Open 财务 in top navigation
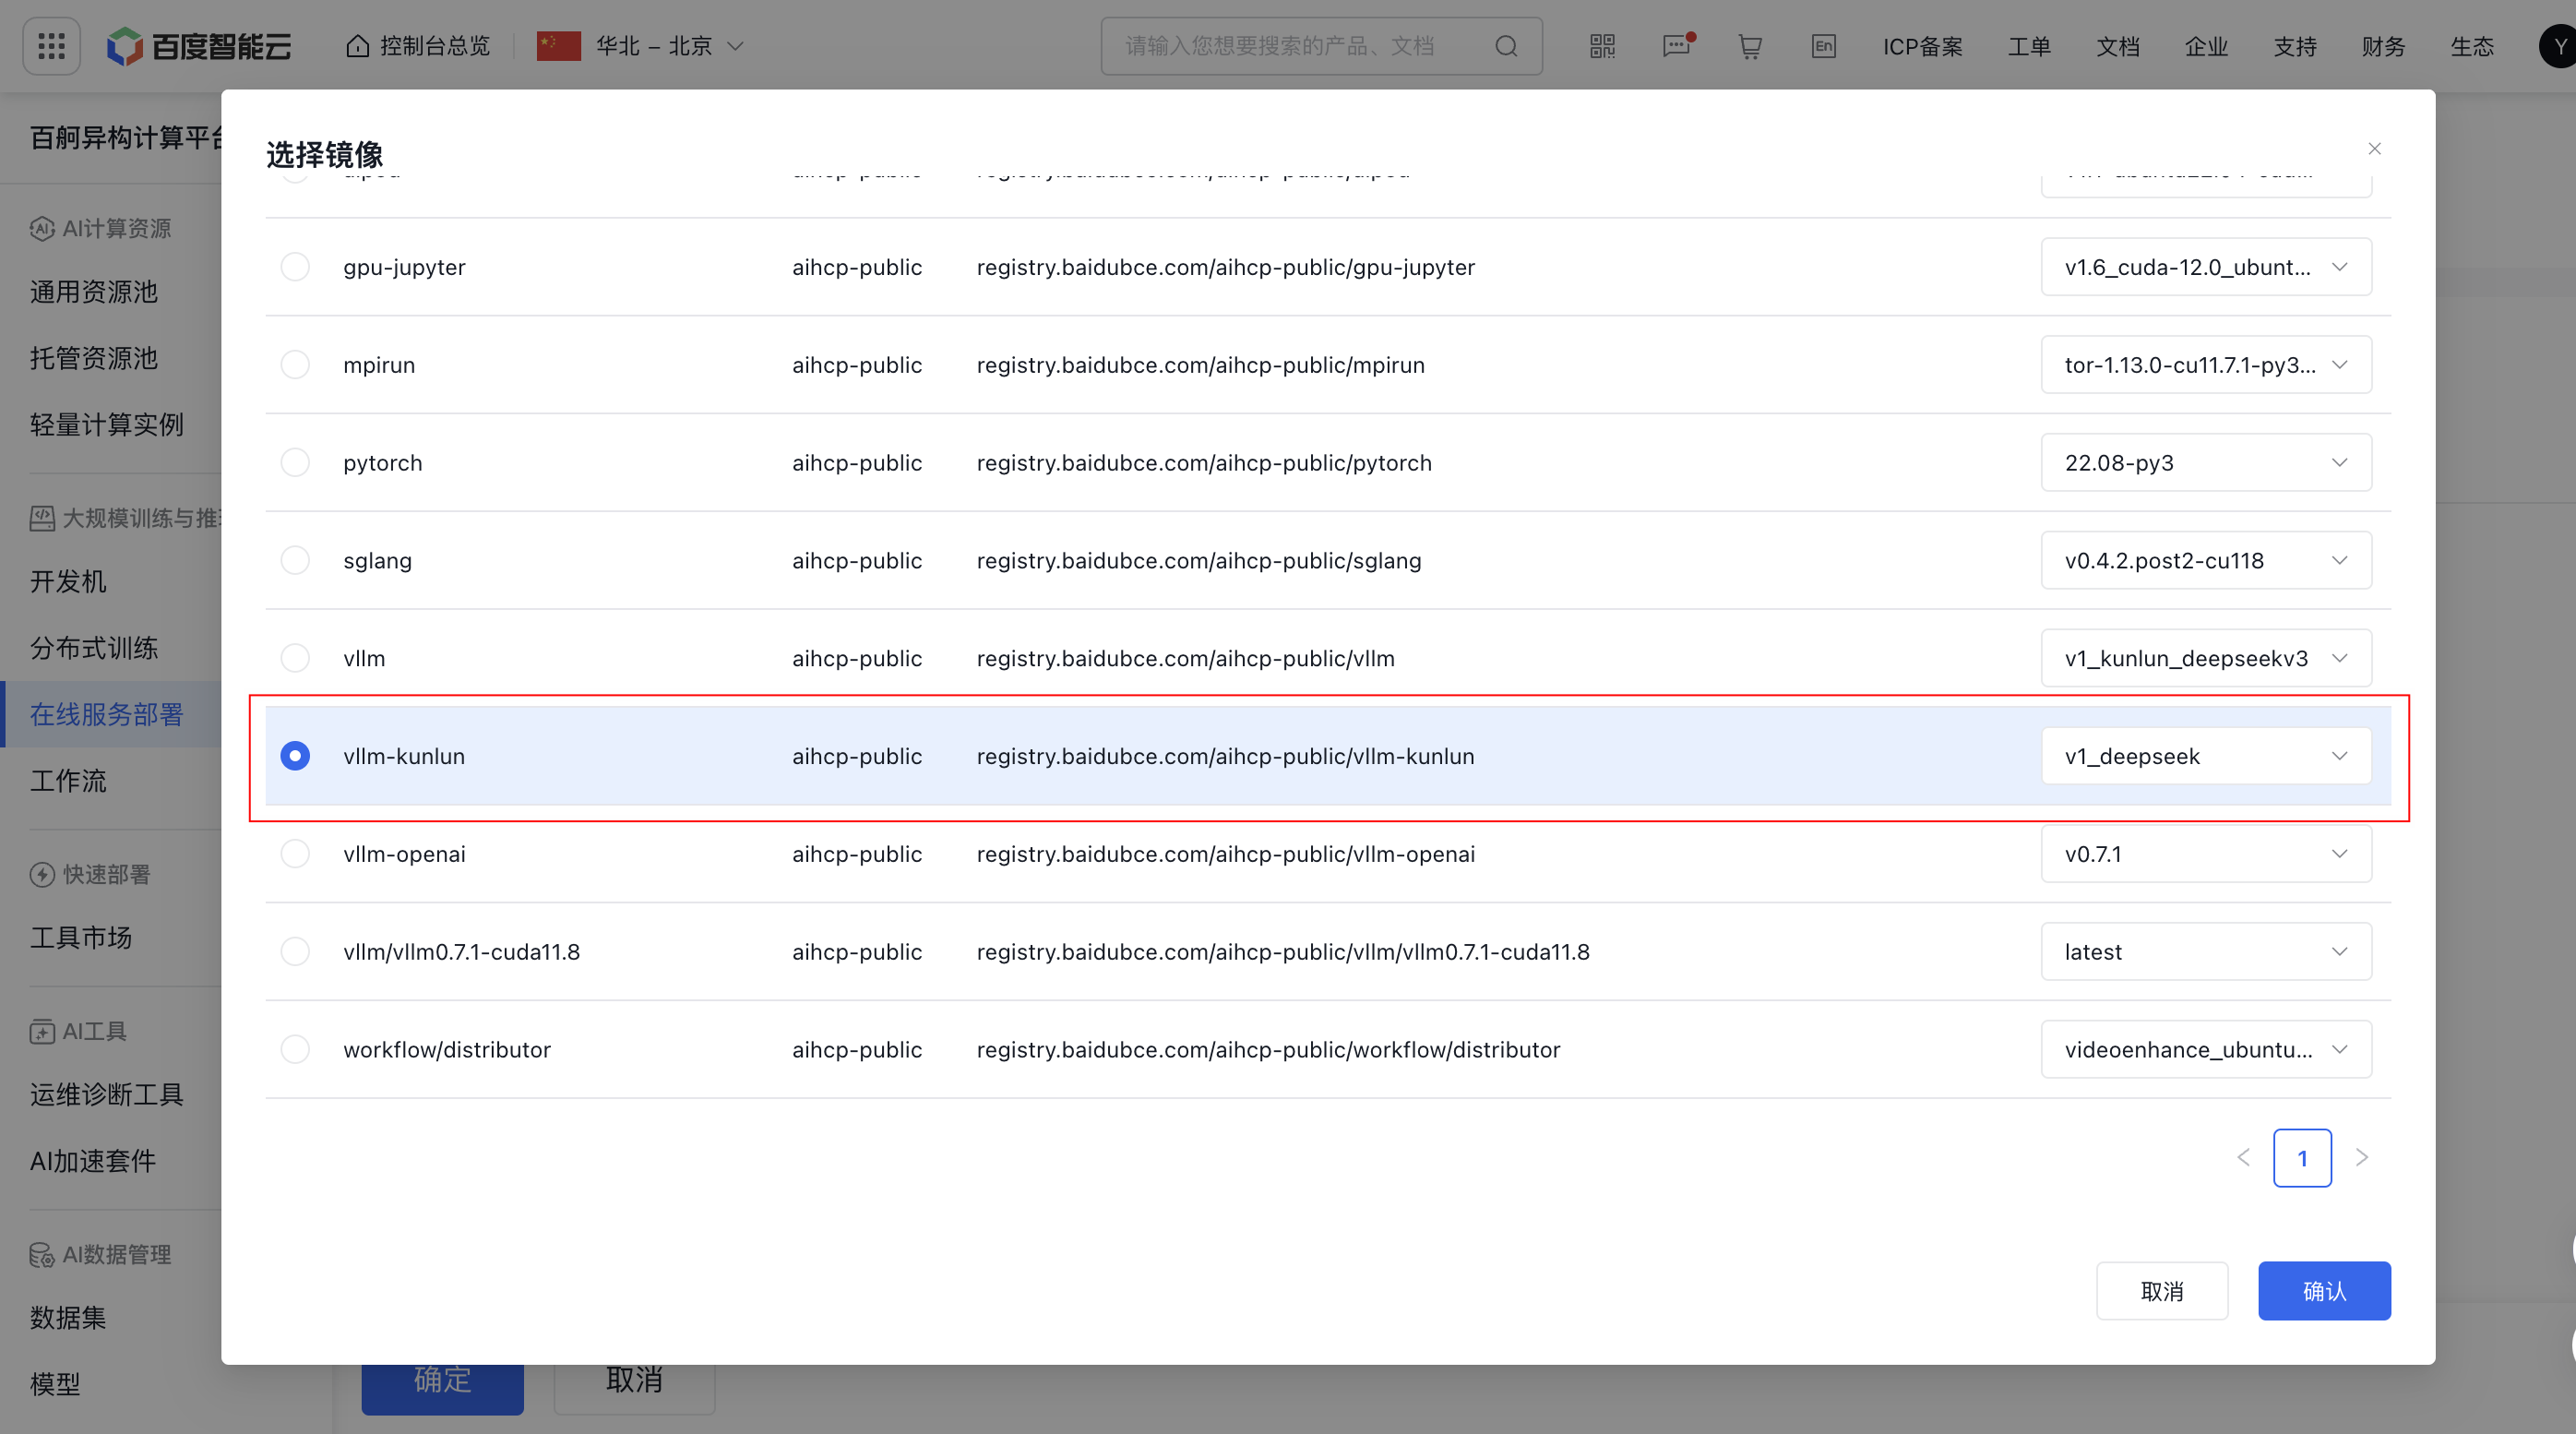 click(2383, 46)
